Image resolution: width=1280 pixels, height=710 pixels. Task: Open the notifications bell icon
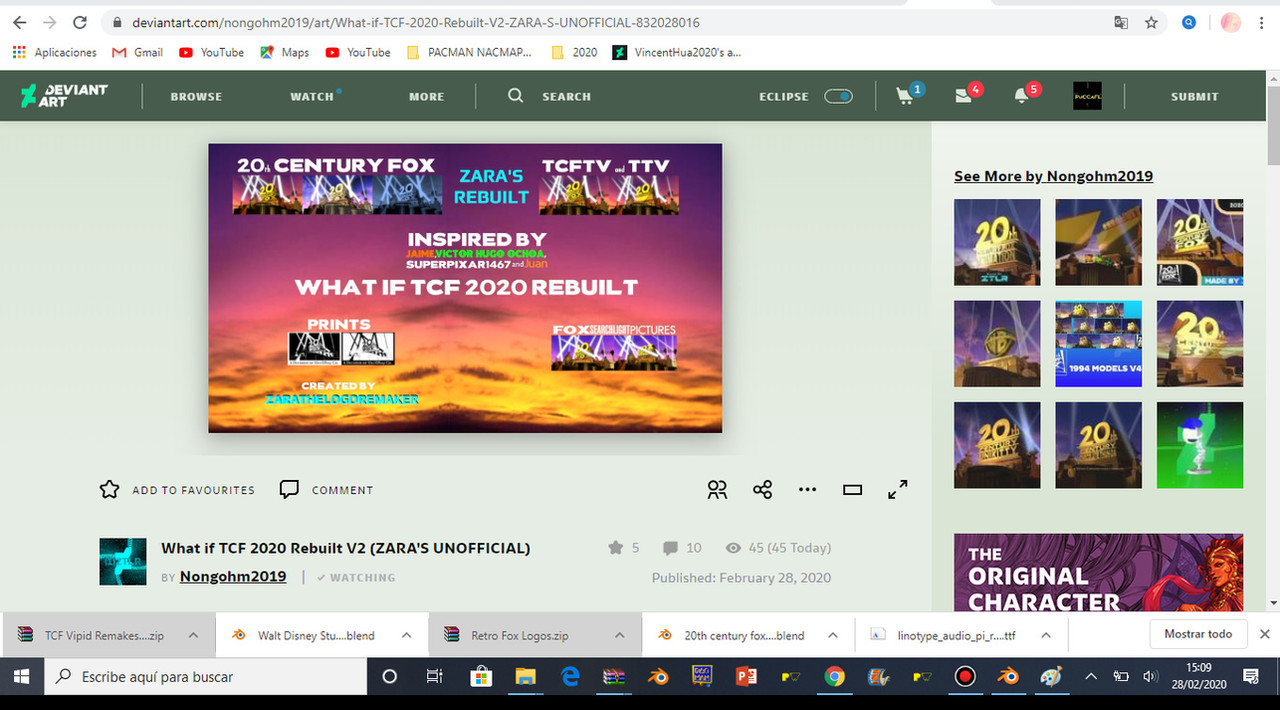1022,96
